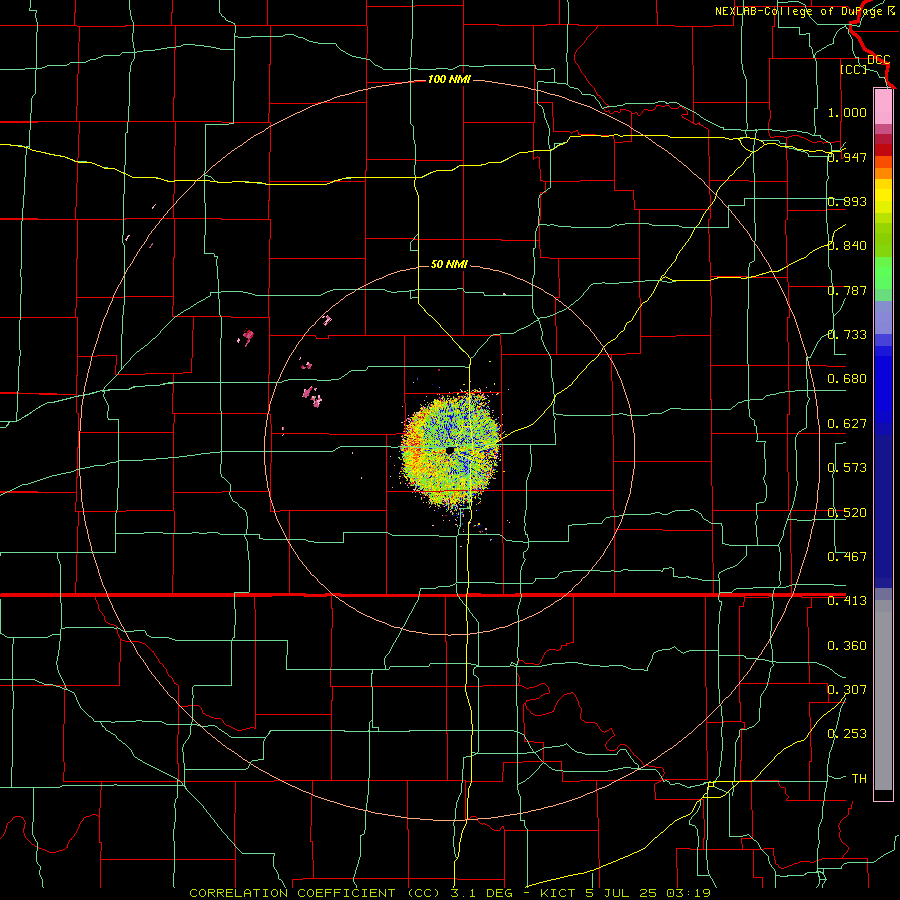Viewport: 900px width, 900px height.
Task: Click the 0.307 value on the color scale
Action: point(847,690)
